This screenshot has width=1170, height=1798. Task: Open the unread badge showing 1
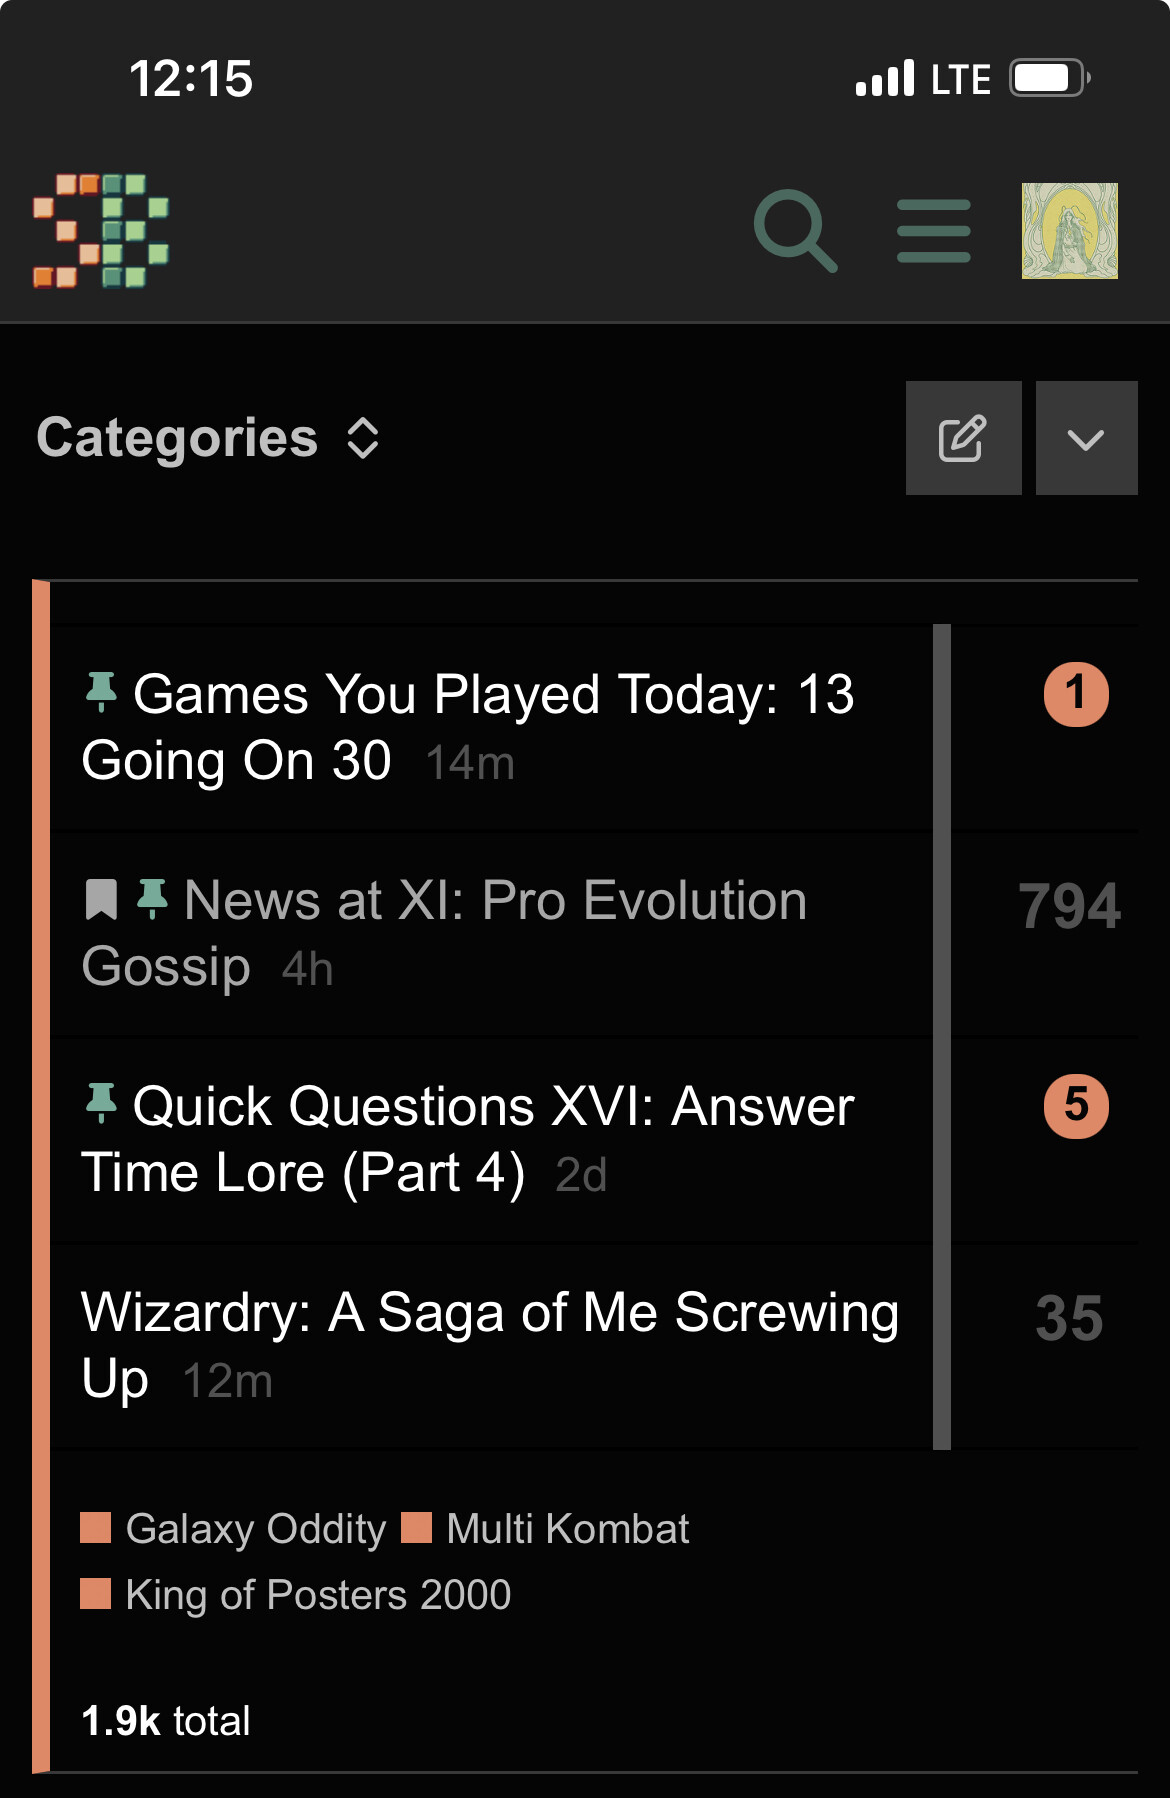pyautogui.click(x=1076, y=694)
